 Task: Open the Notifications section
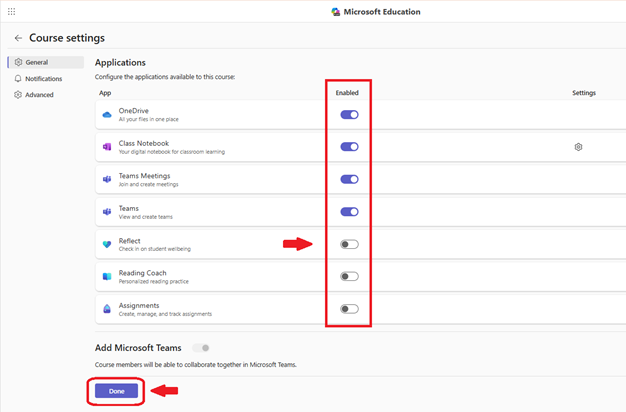point(42,79)
